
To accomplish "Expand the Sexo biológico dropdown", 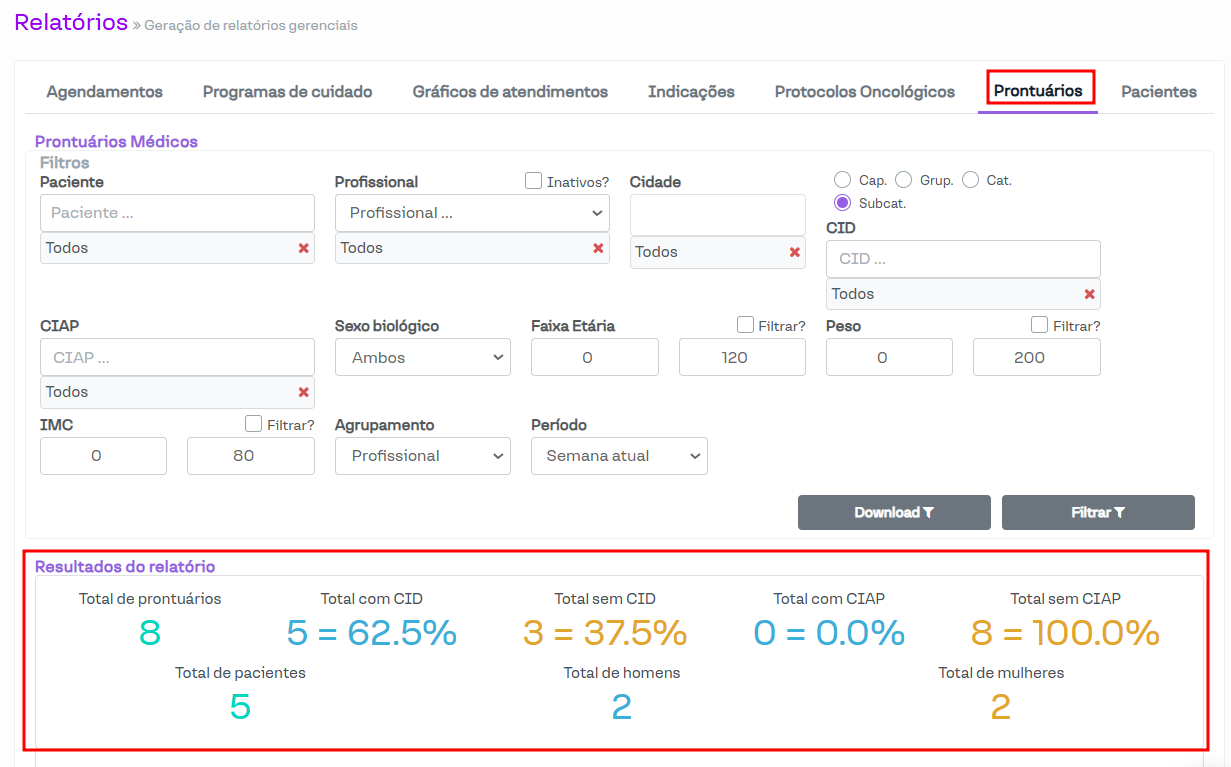I will tap(422, 357).
